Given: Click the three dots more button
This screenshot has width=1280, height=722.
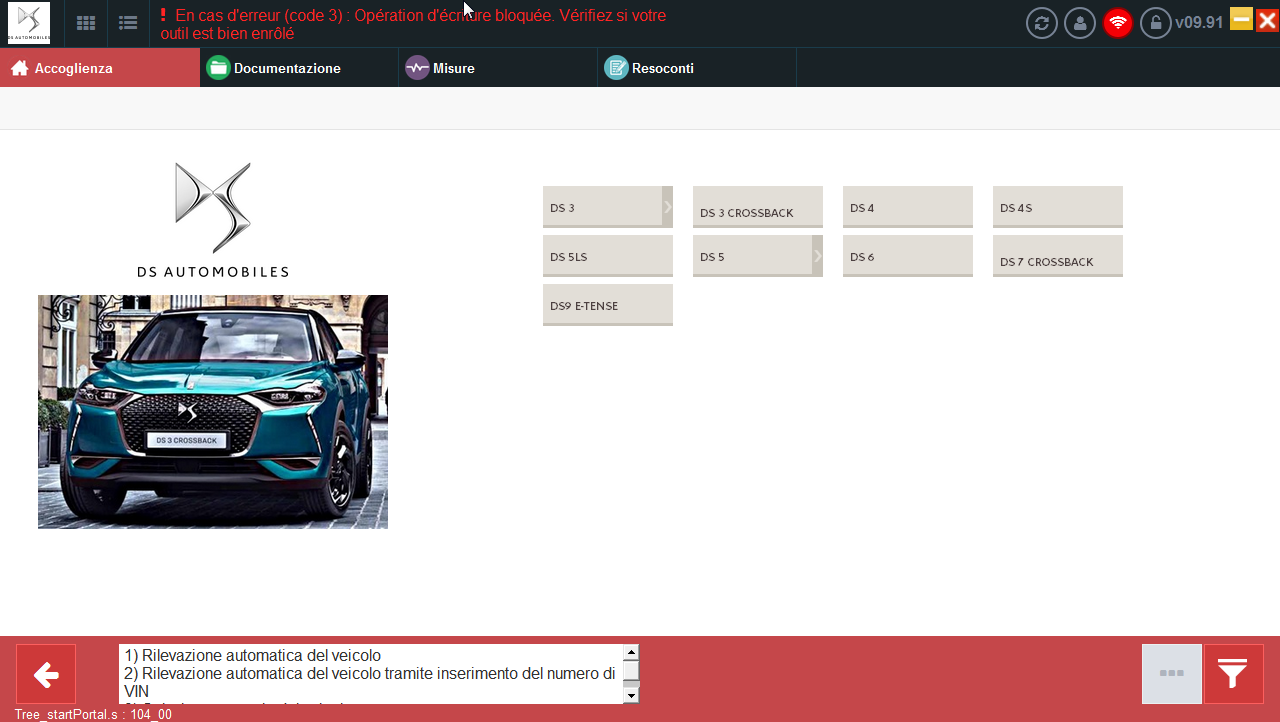Looking at the screenshot, I should [1172, 674].
